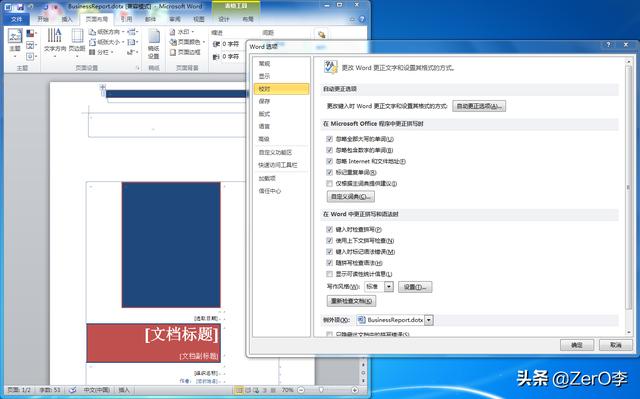Click the 自动更正选项 button
This screenshot has height=399, width=640.
479,106
